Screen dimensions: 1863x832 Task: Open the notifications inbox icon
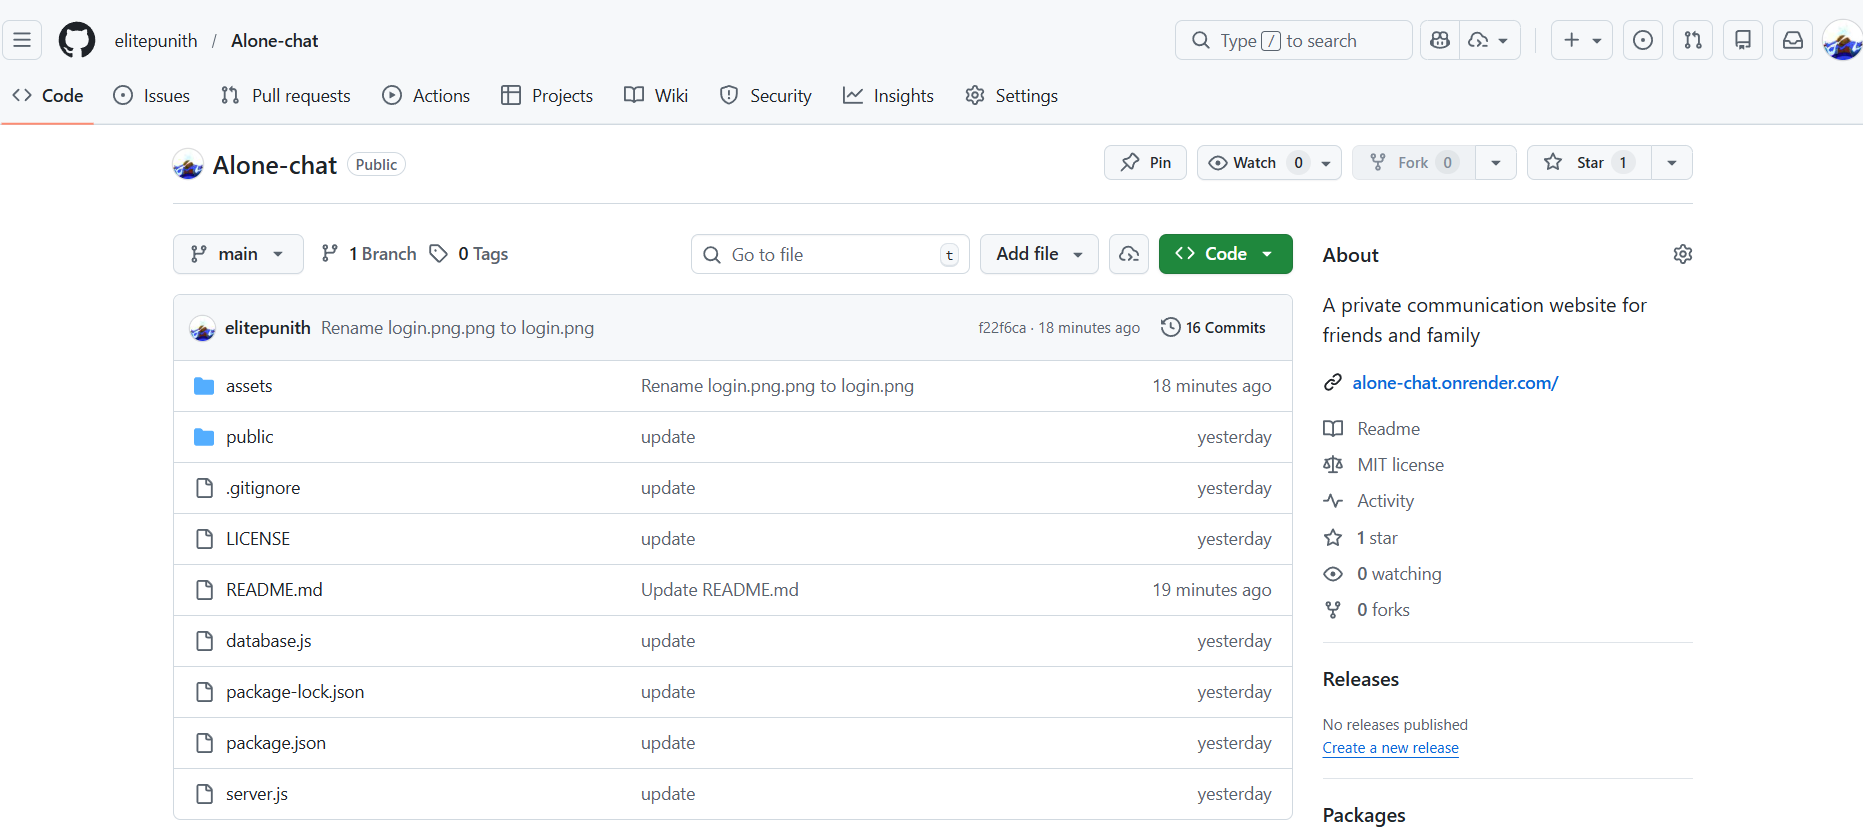click(1792, 41)
